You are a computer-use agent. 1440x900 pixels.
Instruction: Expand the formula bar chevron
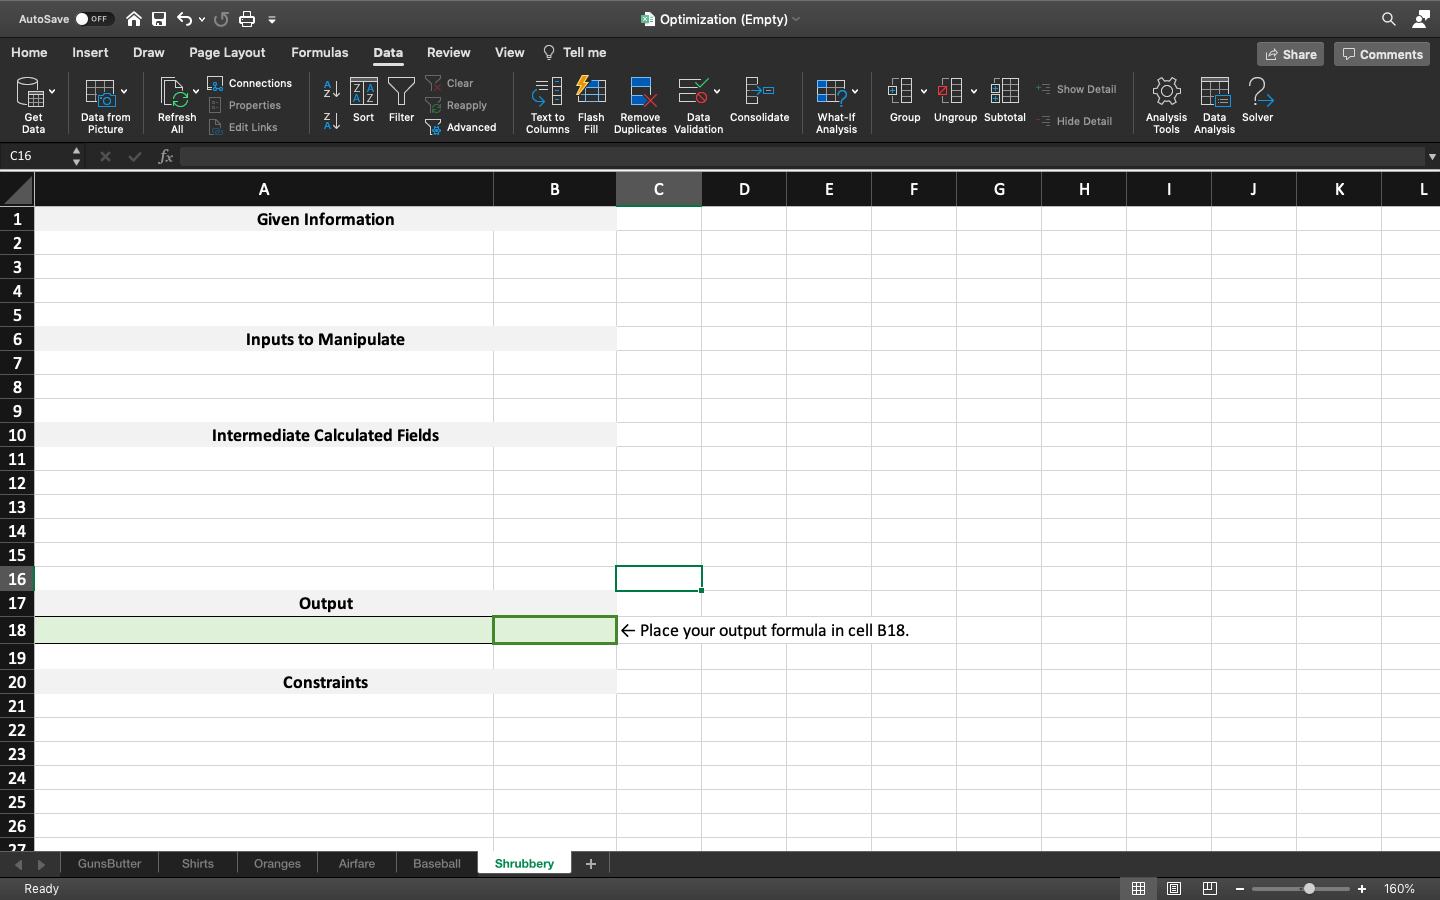click(x=1431, y=157)
